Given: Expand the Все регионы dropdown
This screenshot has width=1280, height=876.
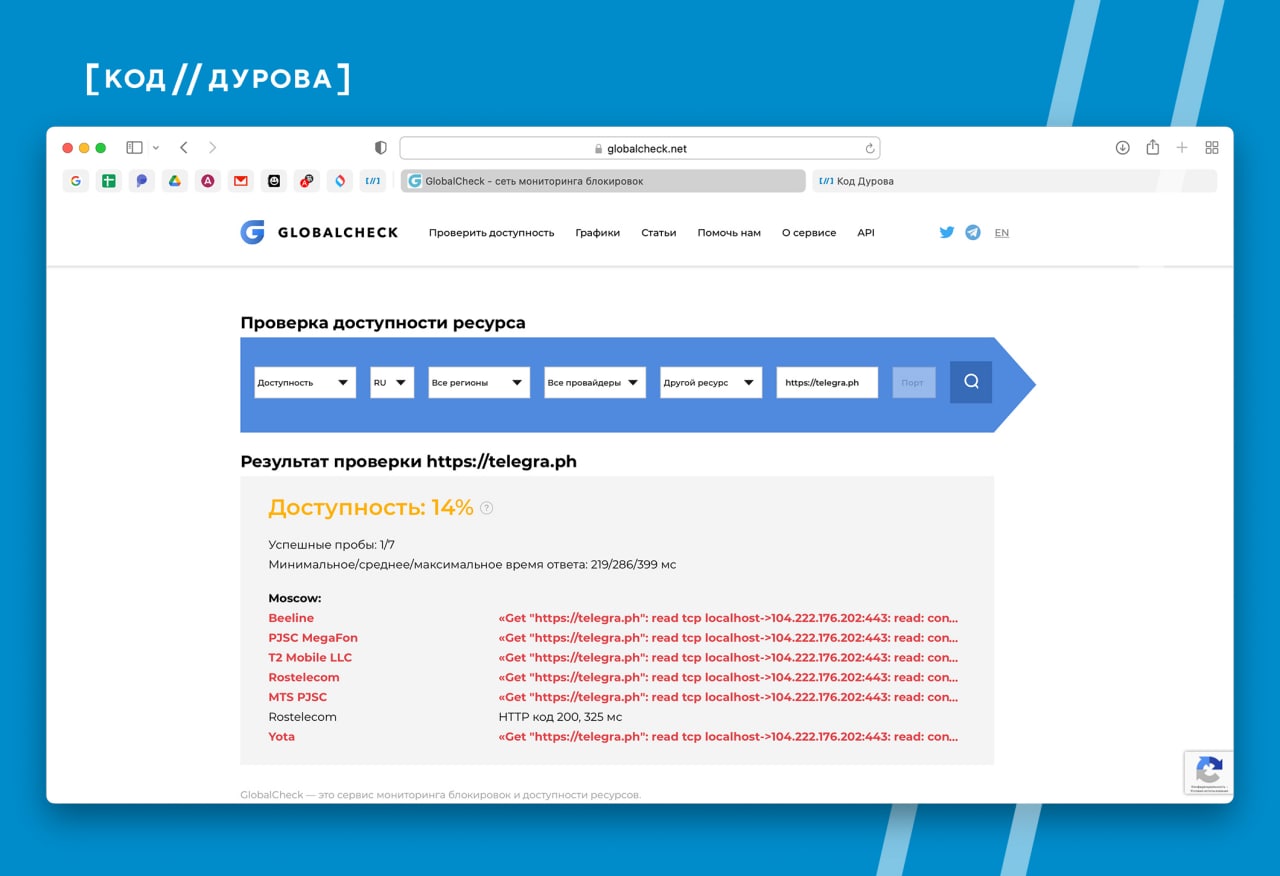Looking at the screenshot, I should point(479,382).
